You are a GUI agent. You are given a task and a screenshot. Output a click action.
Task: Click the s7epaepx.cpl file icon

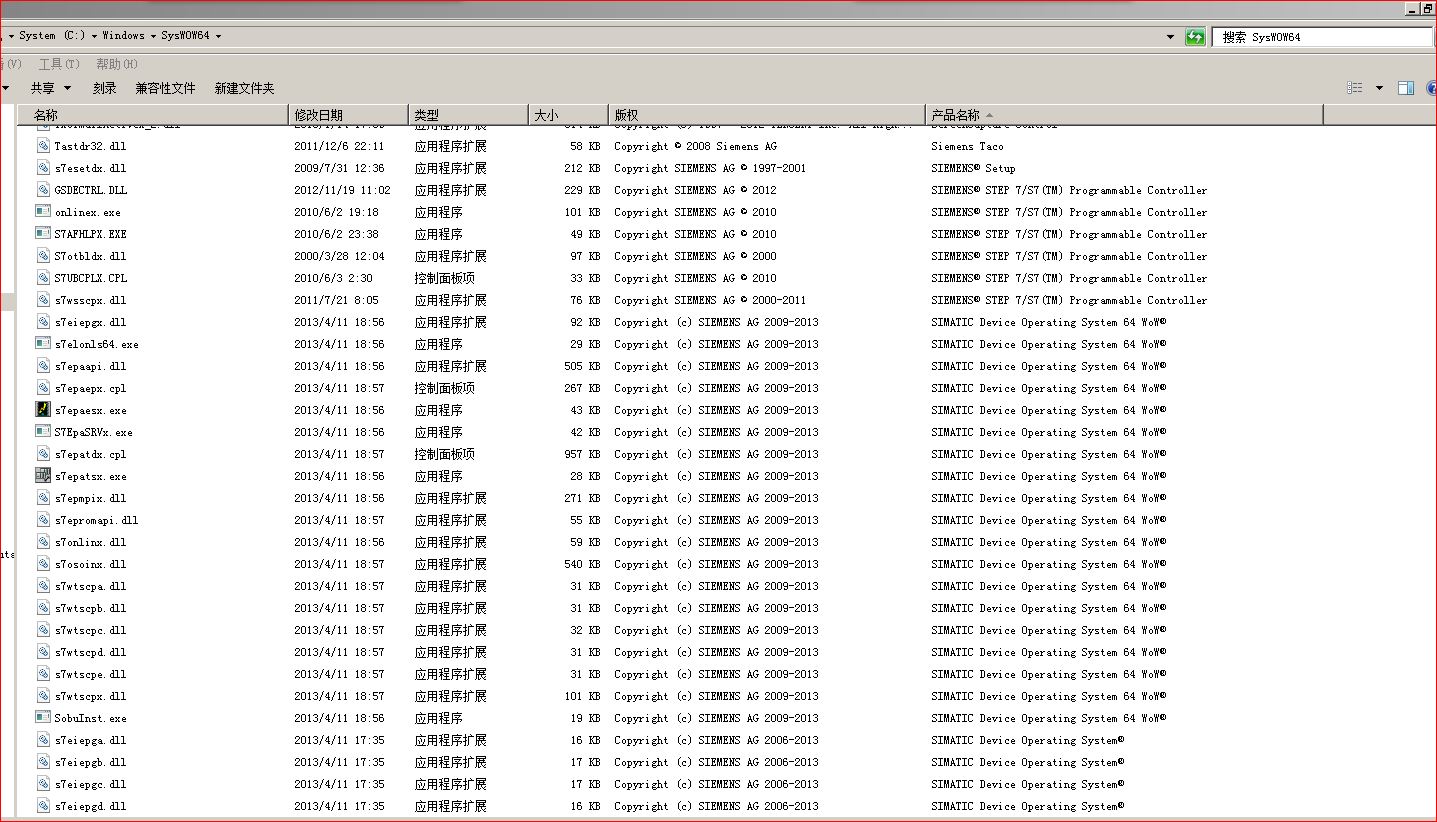(x=43, y=388)
